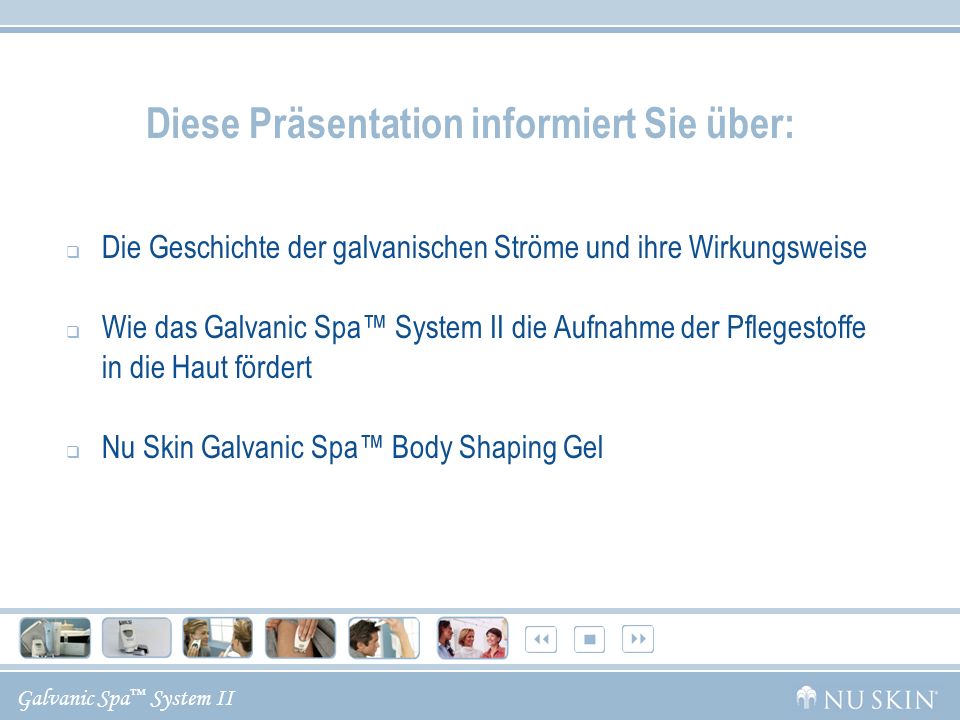Click the rewind playback button
The height and width of the screenshot is (720, 960).
[541, 639]
